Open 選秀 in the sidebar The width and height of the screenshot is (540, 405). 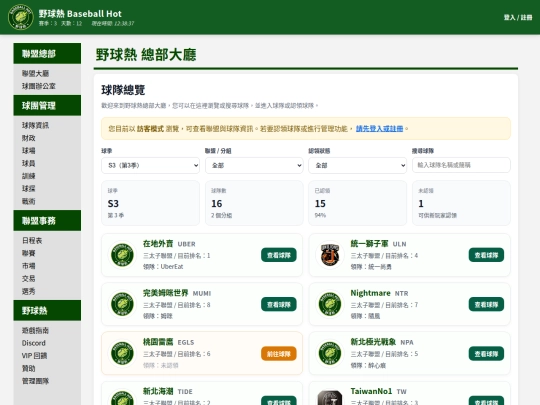point(29,291)
